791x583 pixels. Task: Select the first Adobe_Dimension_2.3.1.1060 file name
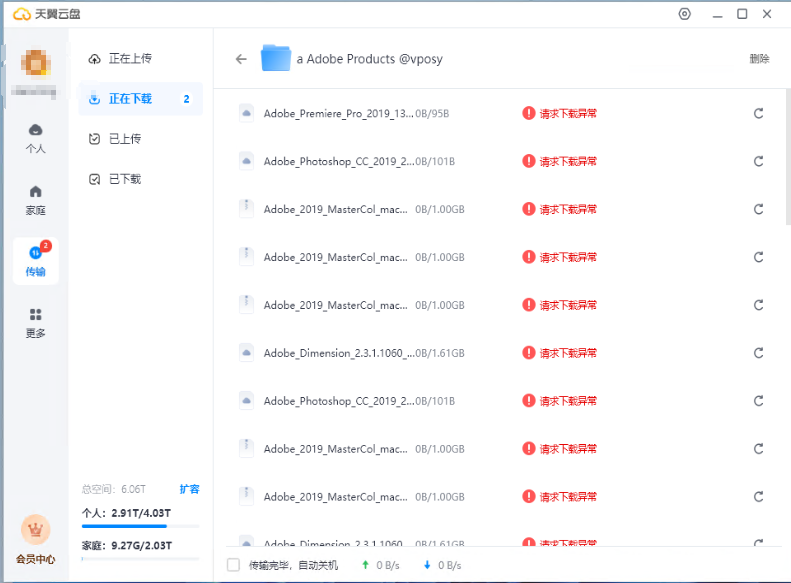coord(338,353)
